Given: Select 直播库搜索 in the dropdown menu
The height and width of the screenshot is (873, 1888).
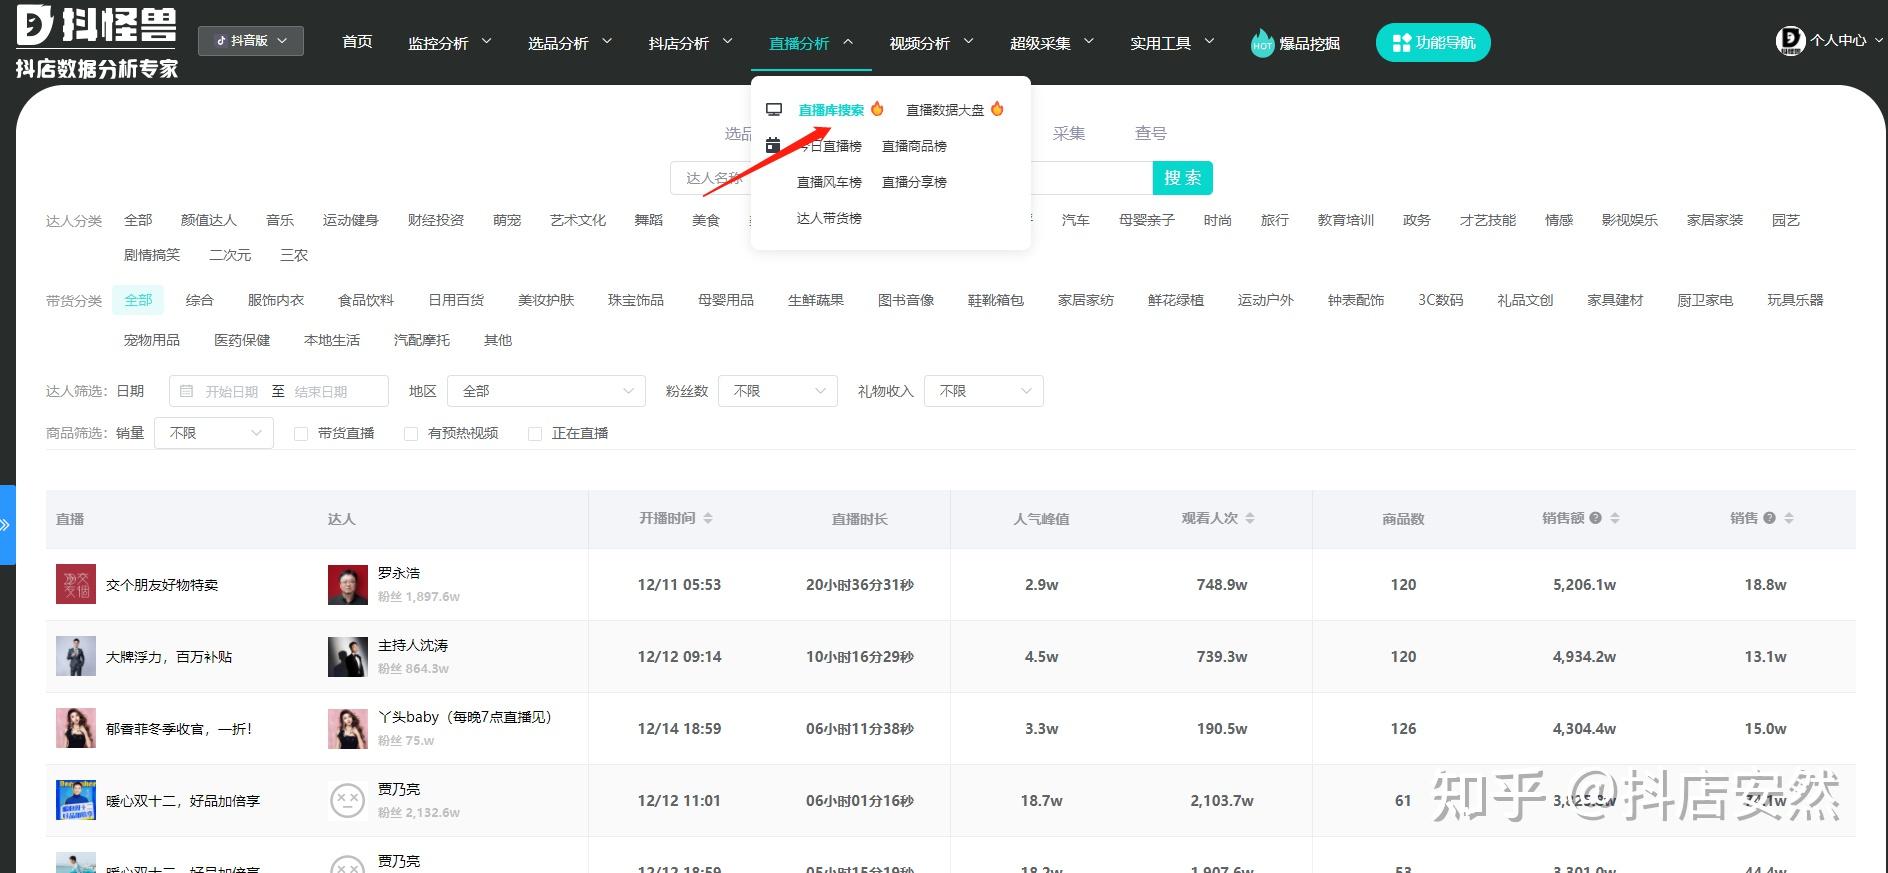Looking at the screenshot, I should tap(831, 110).
